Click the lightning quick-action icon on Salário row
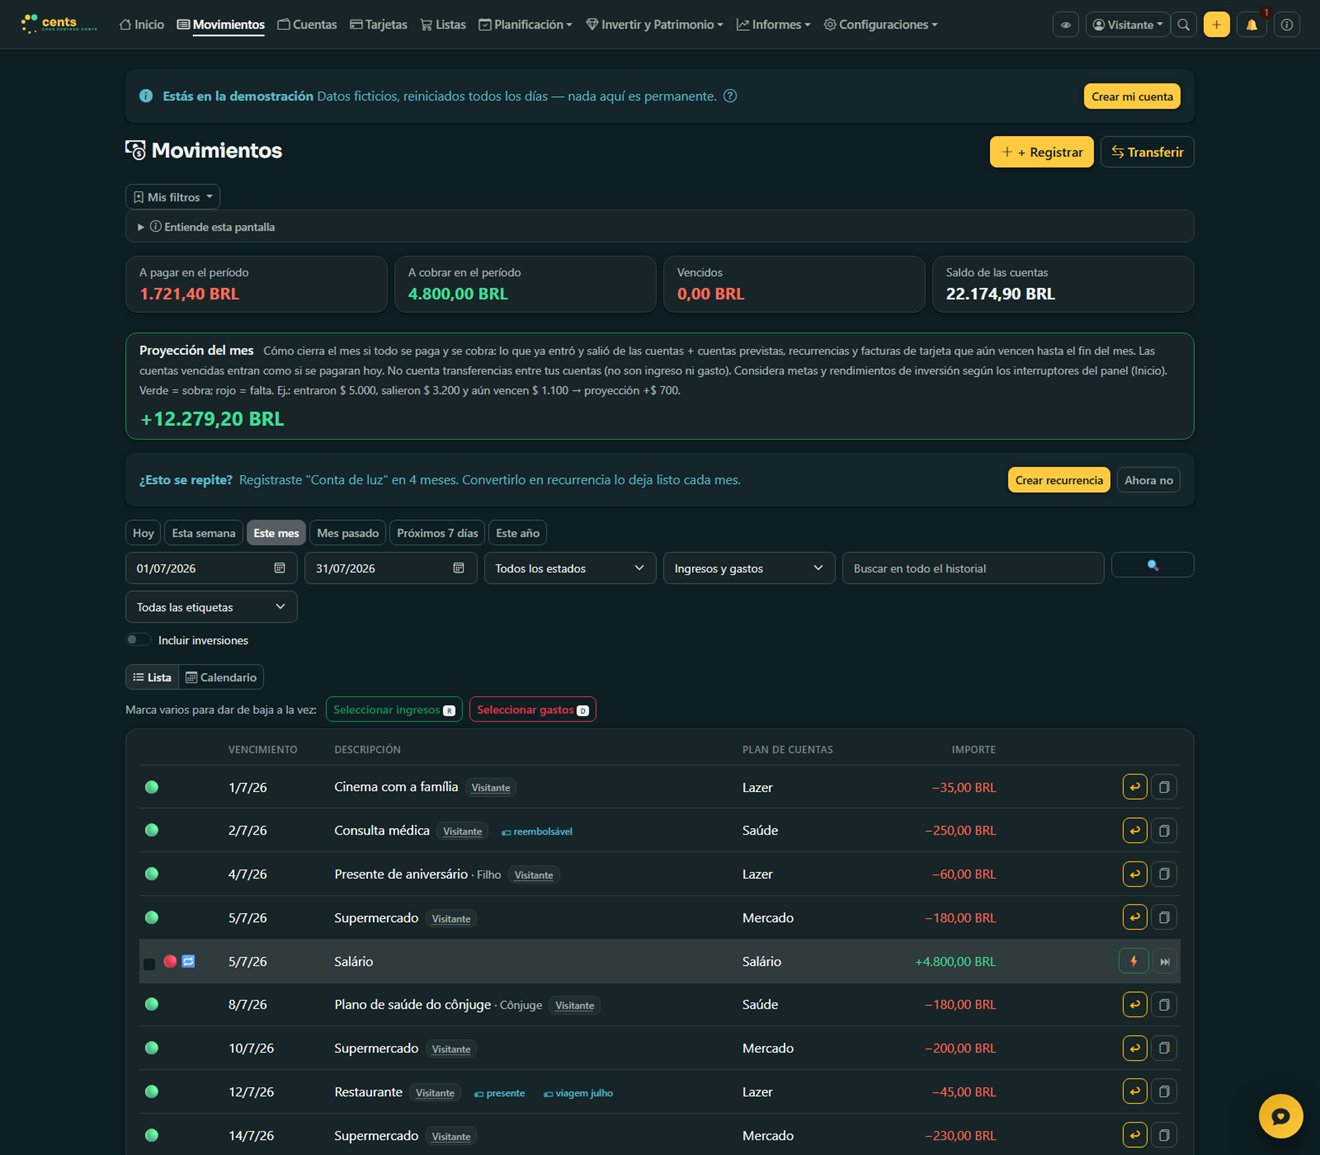This screenshot has height=1155, width=1320. pyautogui.click(x=1133, y=961)
